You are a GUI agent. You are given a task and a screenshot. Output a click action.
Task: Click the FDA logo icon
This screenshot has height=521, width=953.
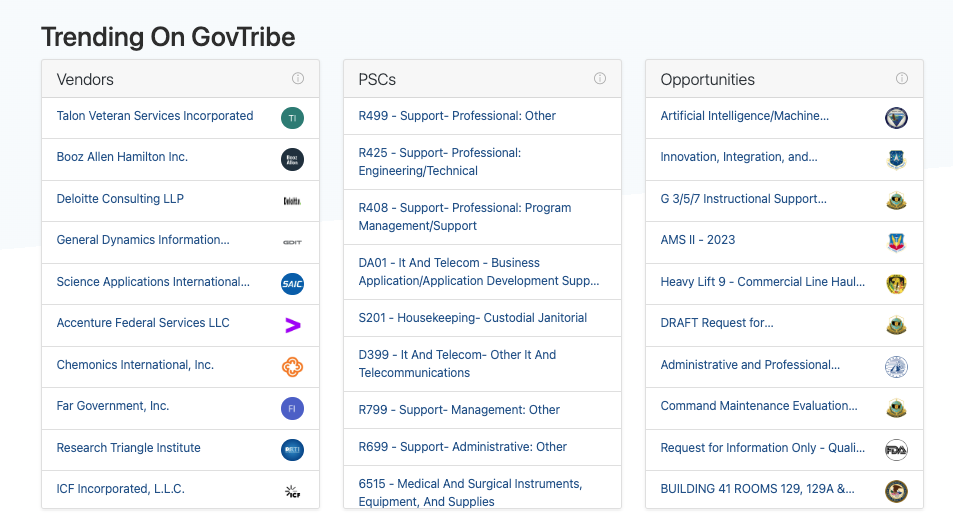pyautogui.click(x=896, y=450)
